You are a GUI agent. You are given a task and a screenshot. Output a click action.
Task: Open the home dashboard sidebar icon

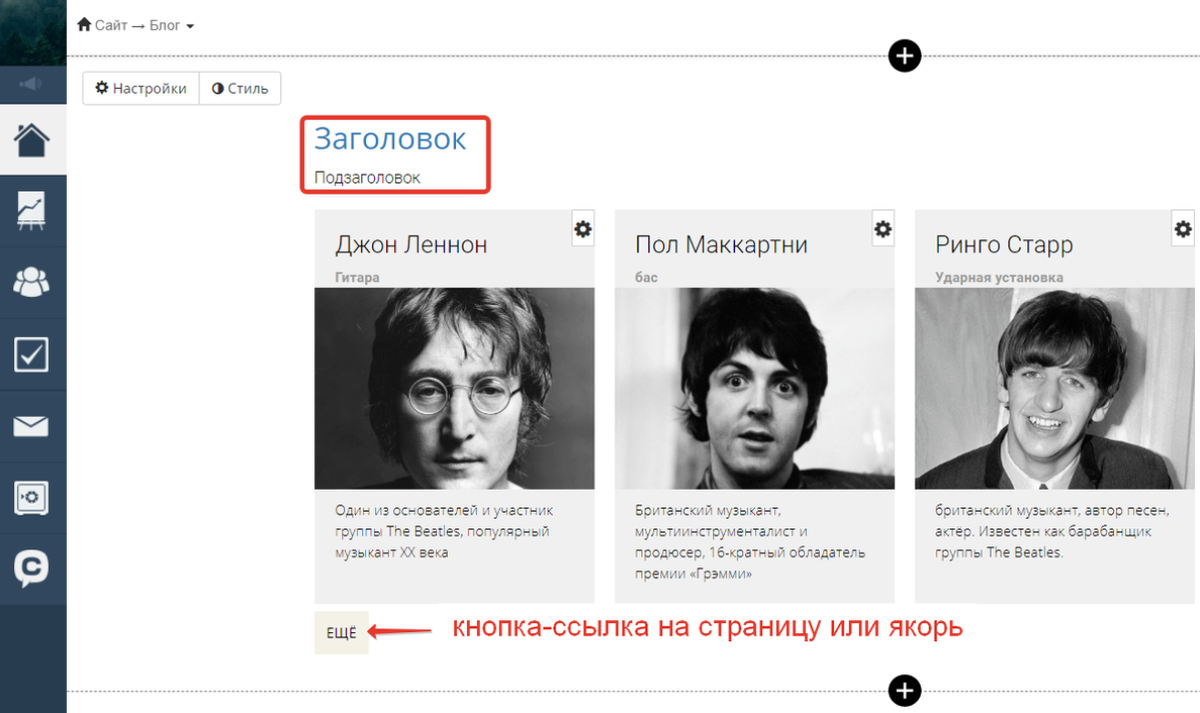pyautogui.click(x=32, y=139)
